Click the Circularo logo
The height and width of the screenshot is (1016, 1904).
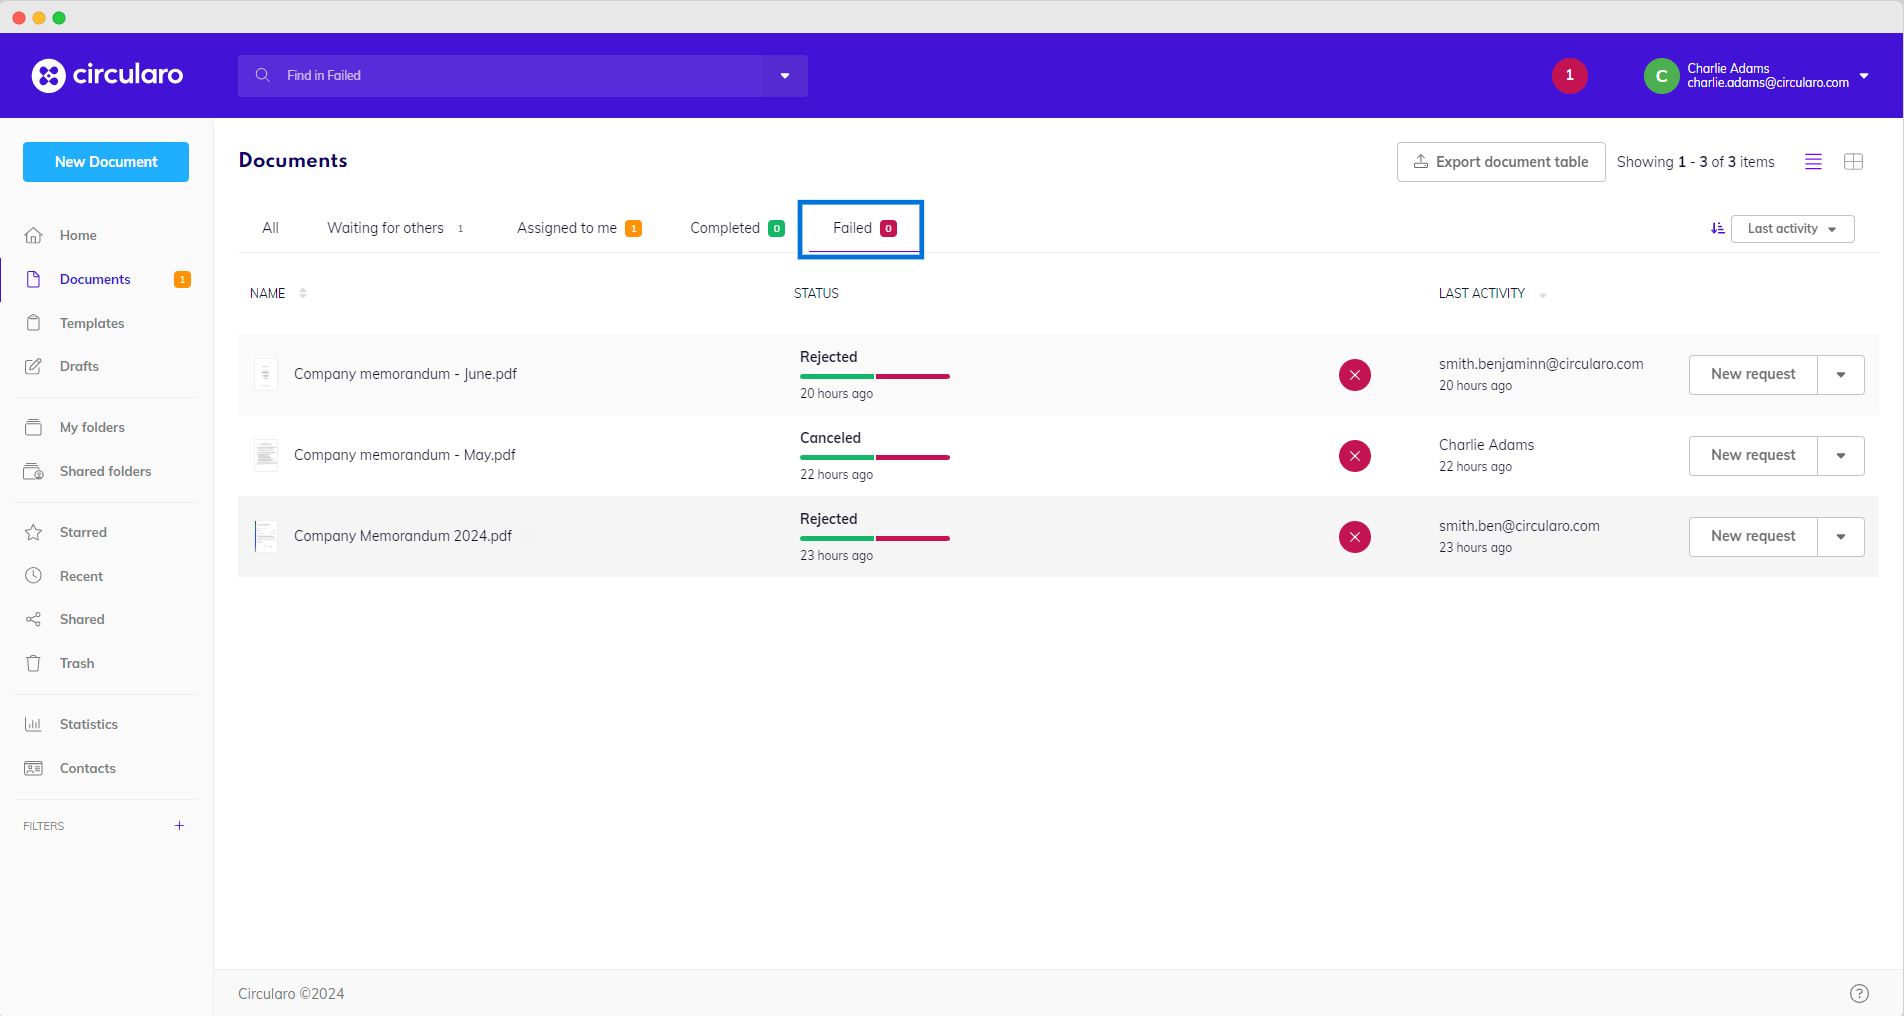pos(107,75)
